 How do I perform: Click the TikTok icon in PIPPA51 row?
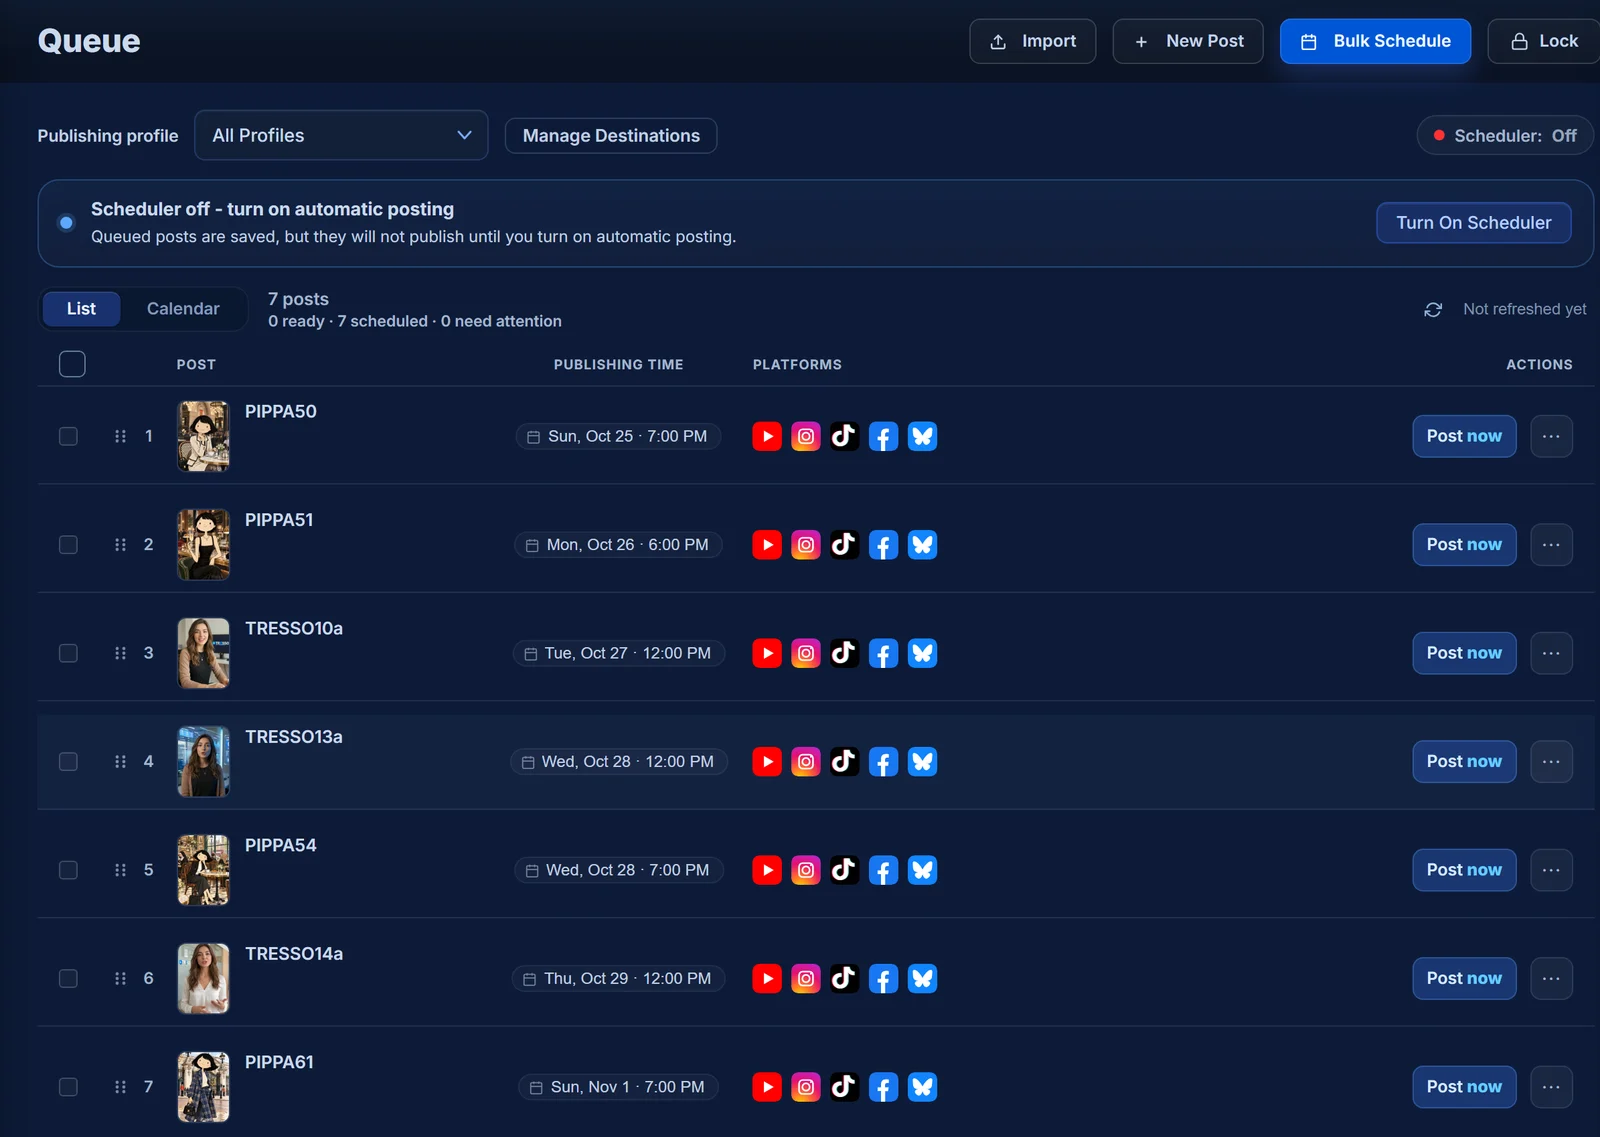point(844,545)
